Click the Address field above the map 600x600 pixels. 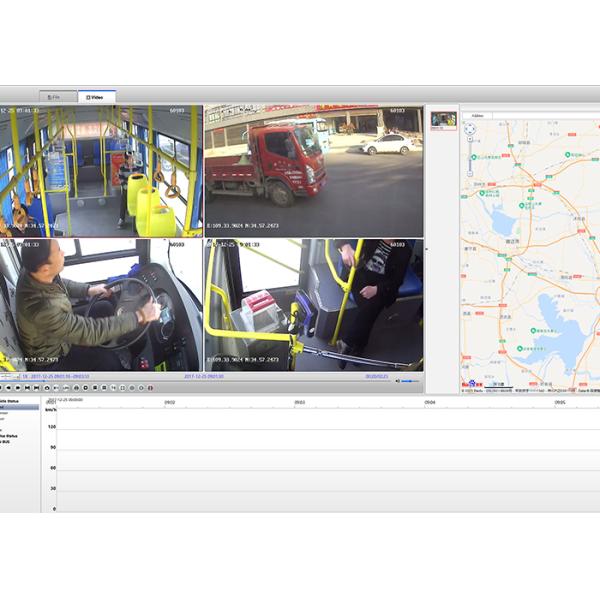[478, 115]
